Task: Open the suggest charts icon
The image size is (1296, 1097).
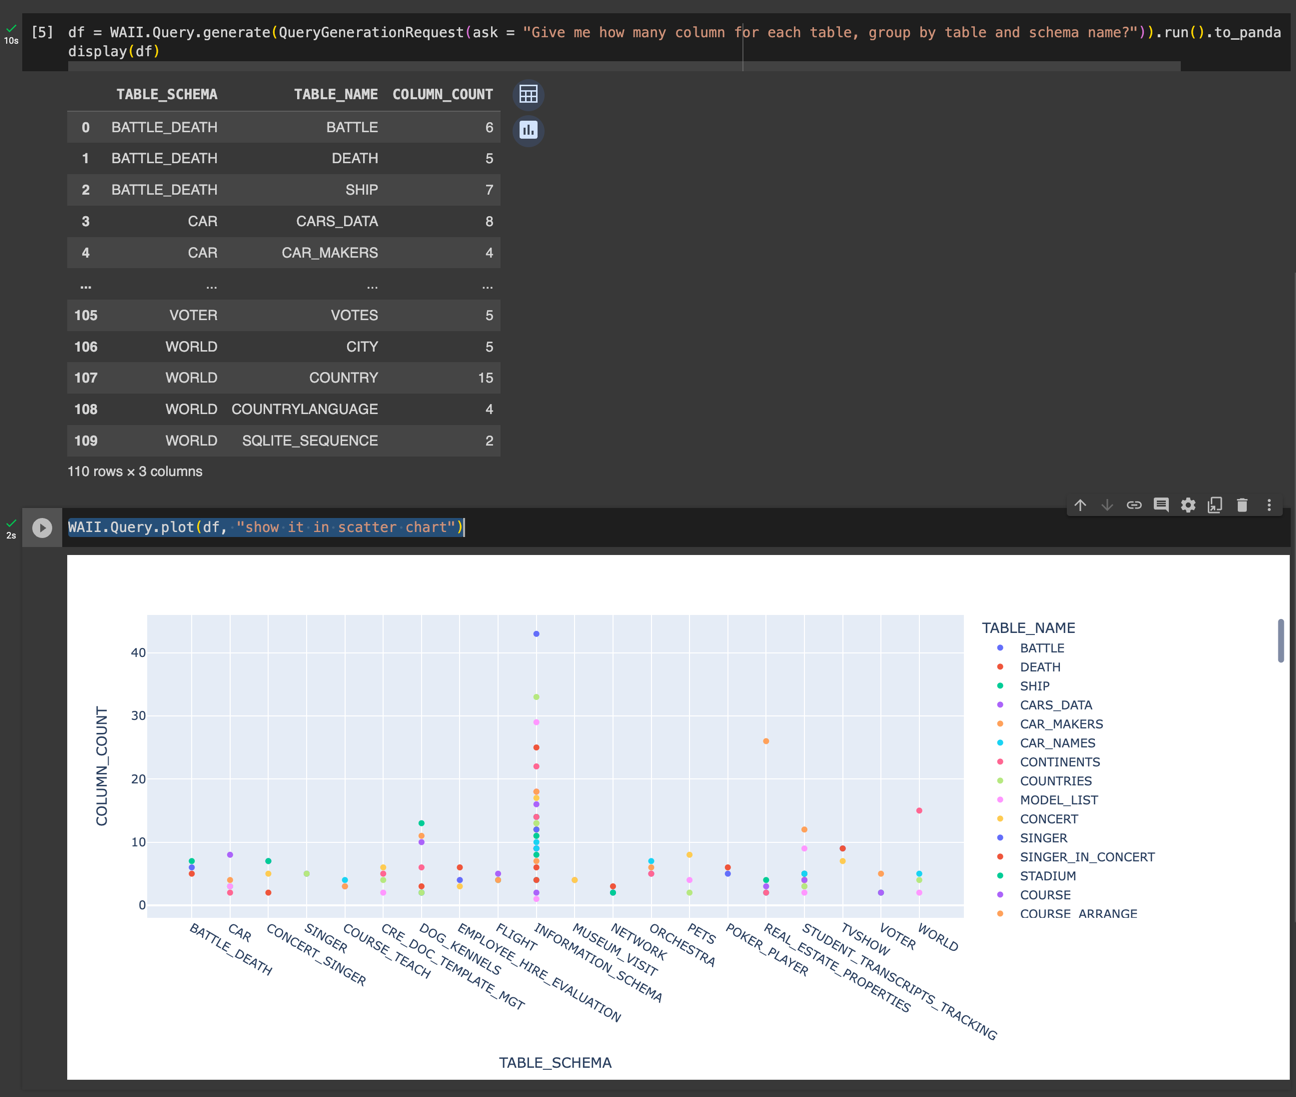Action: pos(528,130)
